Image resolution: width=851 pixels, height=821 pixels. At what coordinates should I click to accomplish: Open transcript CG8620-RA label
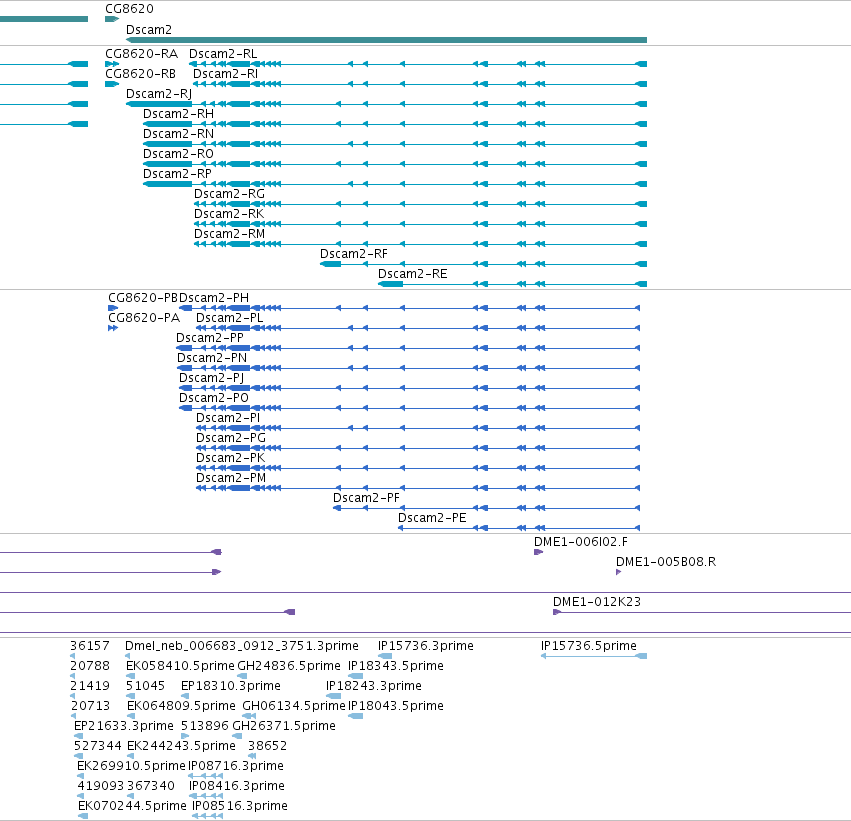coord(141,54)
